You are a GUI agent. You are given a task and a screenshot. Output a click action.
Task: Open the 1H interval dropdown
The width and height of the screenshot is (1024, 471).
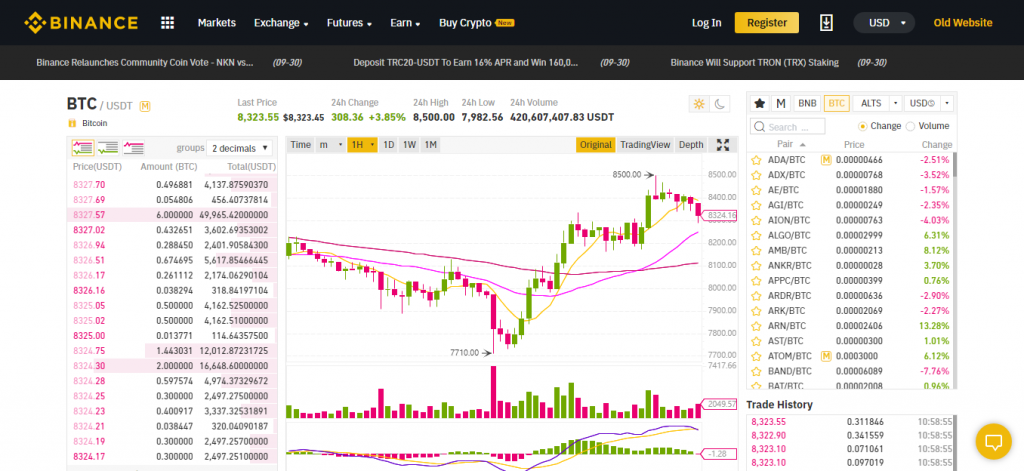point(362,145)
